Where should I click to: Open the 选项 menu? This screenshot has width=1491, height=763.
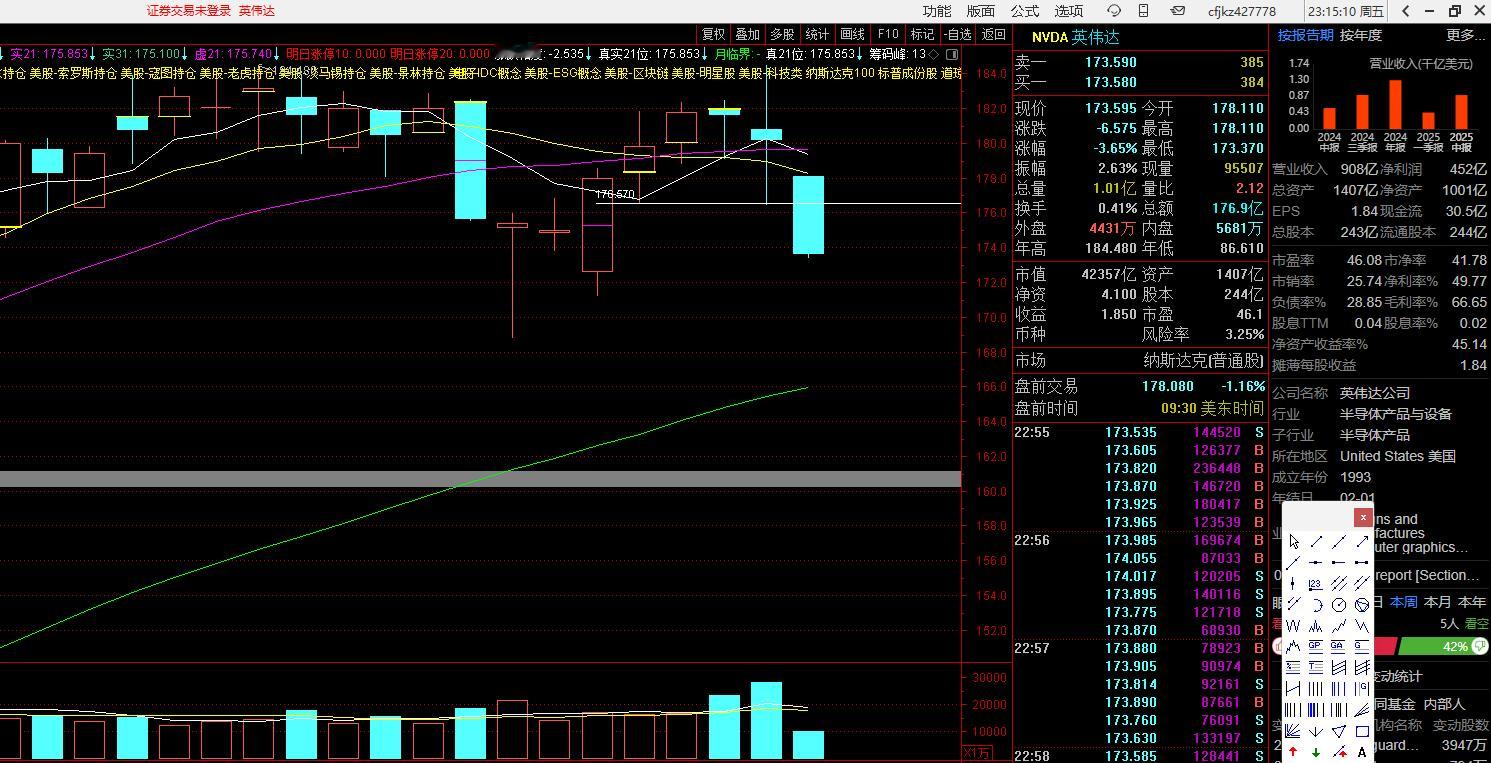[x=1069, y=11]
